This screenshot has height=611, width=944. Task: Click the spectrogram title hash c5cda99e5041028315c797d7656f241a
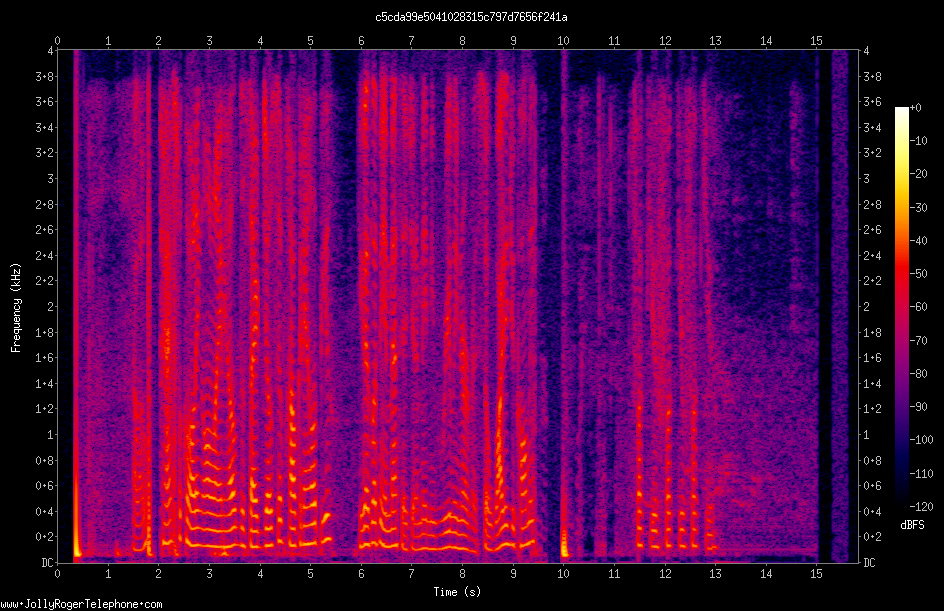tap(471, 17)
